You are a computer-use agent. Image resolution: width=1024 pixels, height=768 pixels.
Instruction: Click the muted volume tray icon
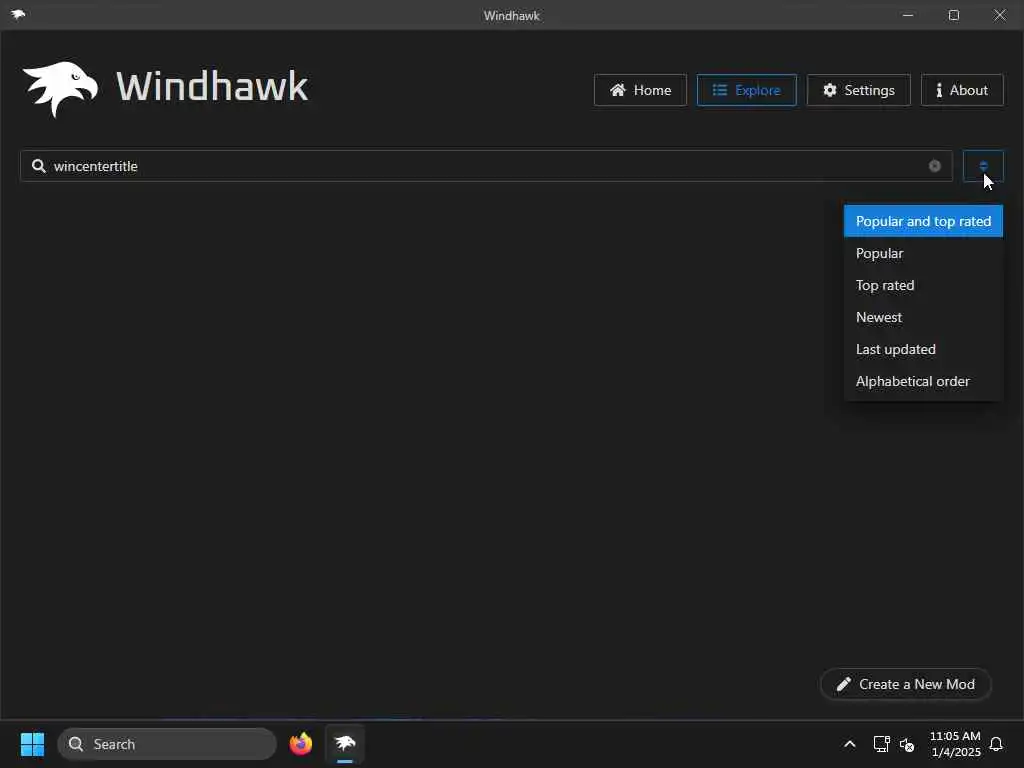907,744
